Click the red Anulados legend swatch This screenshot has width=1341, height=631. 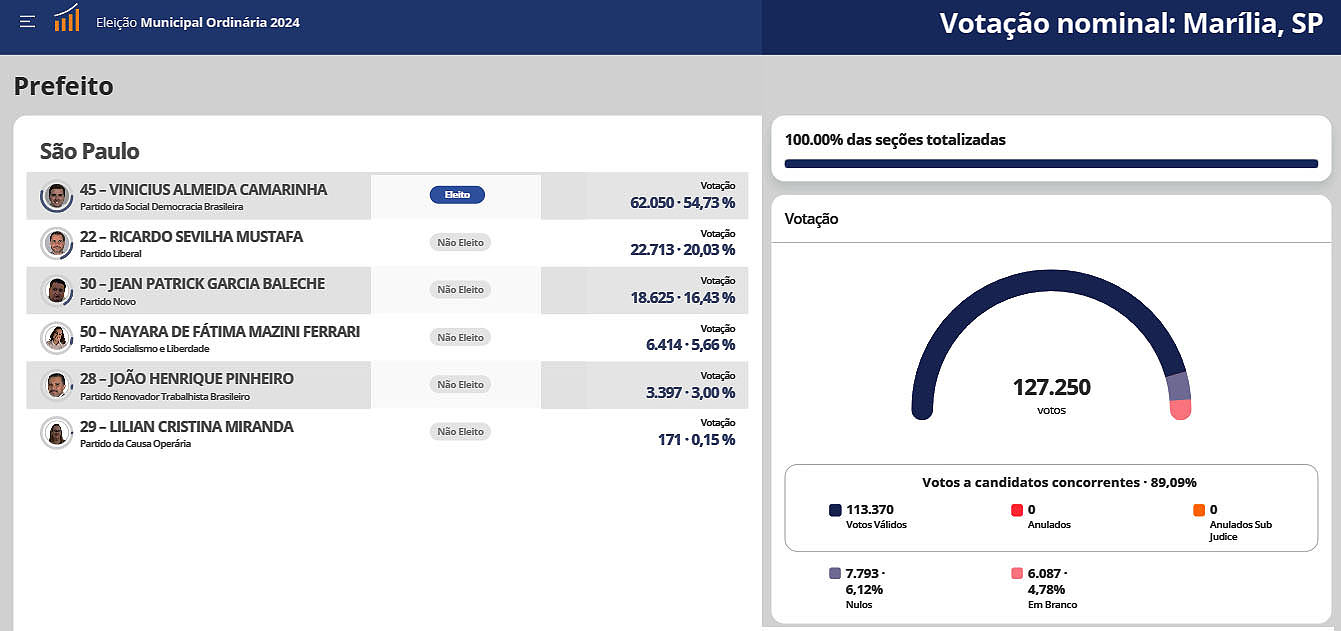pyautogui.click(x=1017, y=510)
